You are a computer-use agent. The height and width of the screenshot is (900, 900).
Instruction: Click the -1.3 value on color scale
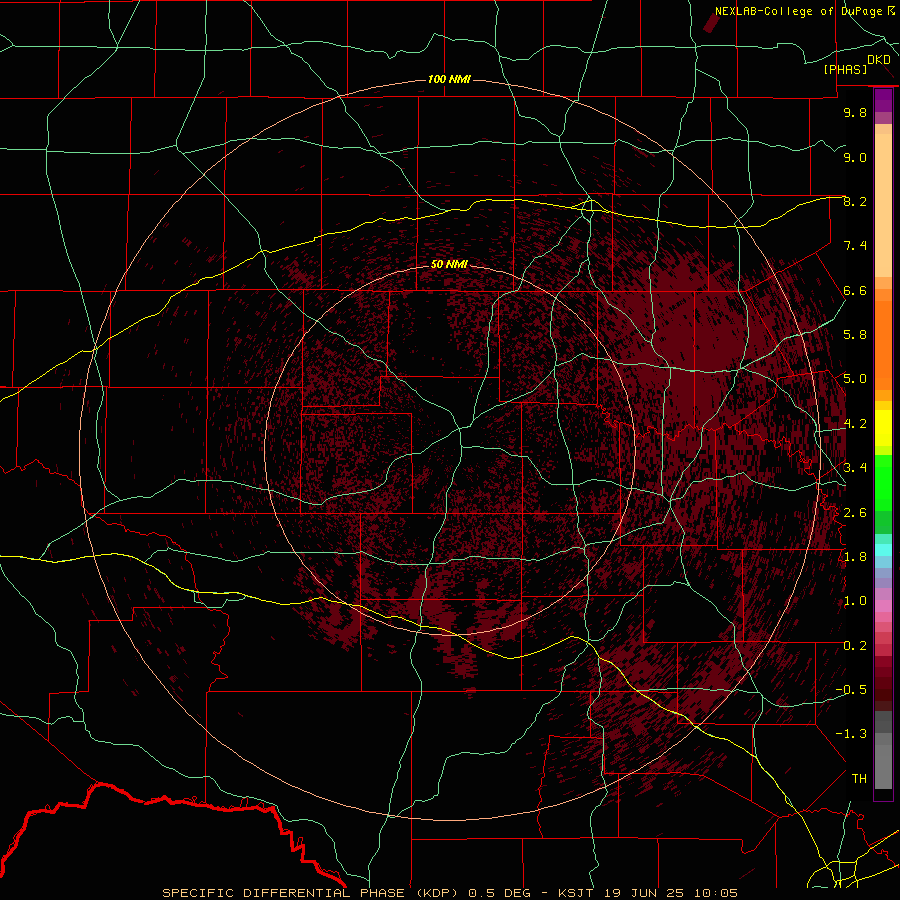tap(851, 734)
